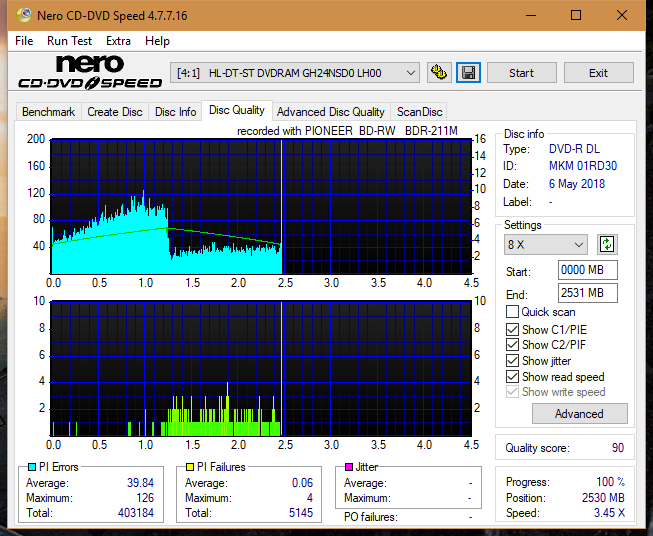
Task: Toggle Show read speed checkbox
Action: (512, 376)
